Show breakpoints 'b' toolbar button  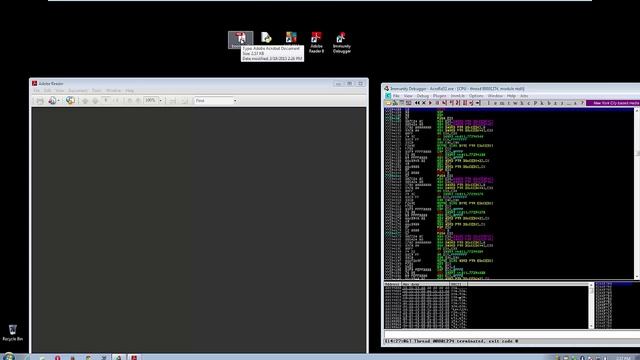(x=549, y=103)
